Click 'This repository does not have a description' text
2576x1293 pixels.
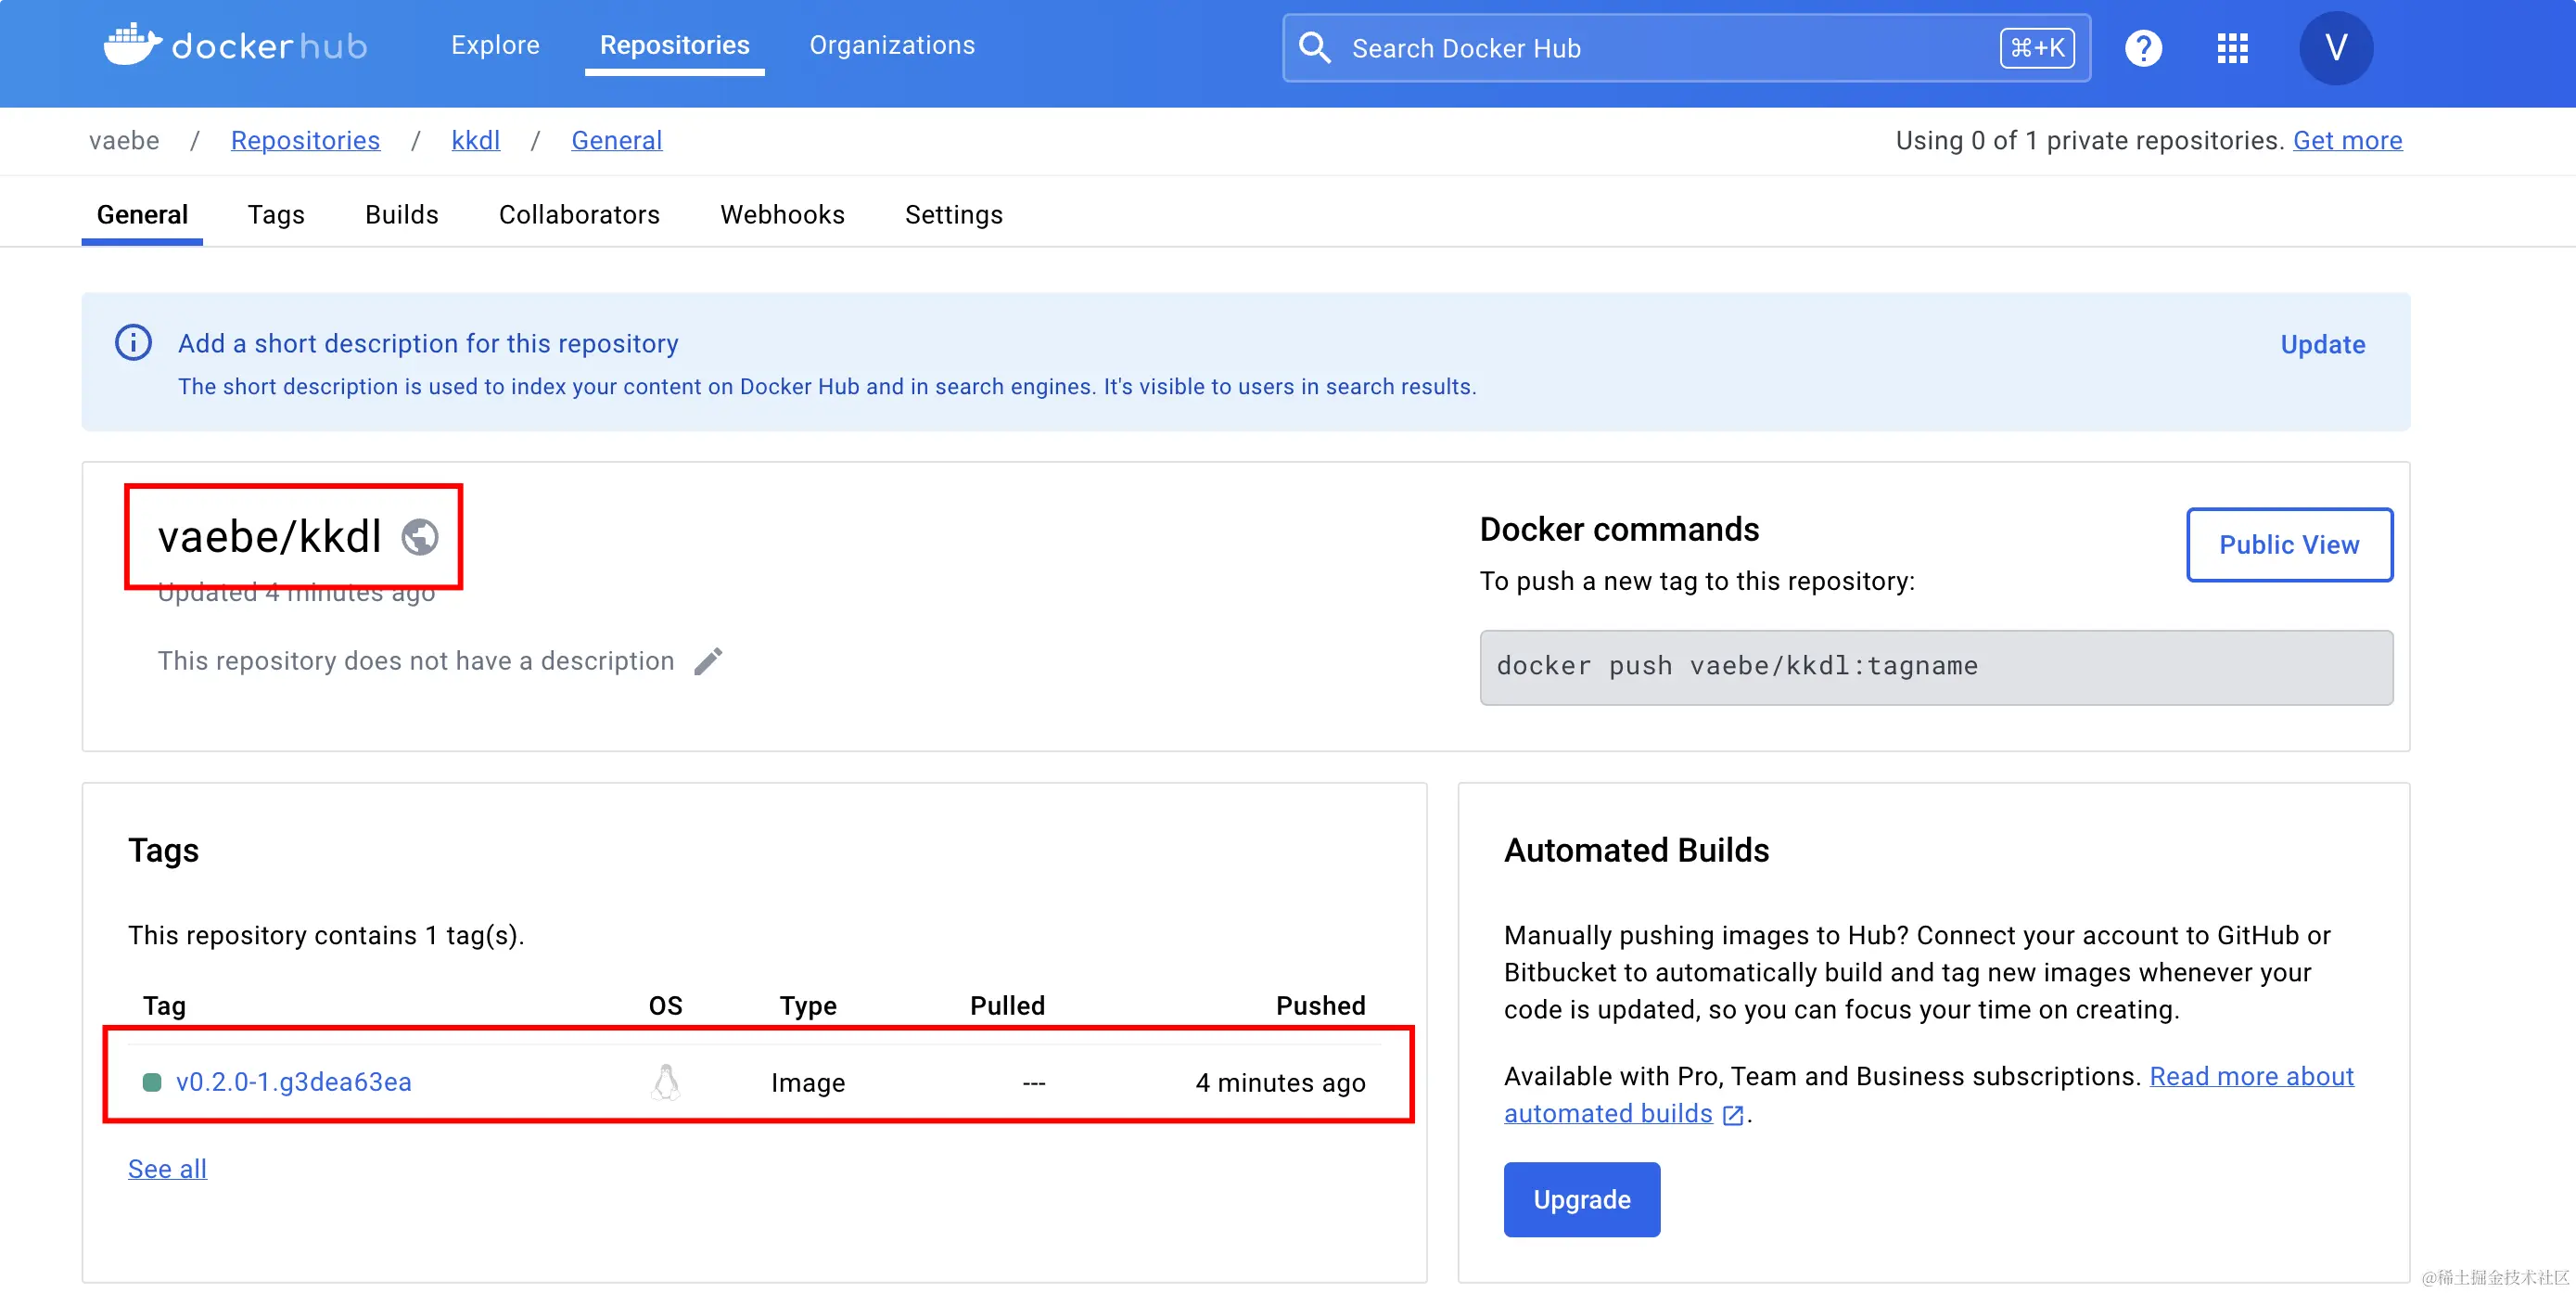(x=415, y=661)
